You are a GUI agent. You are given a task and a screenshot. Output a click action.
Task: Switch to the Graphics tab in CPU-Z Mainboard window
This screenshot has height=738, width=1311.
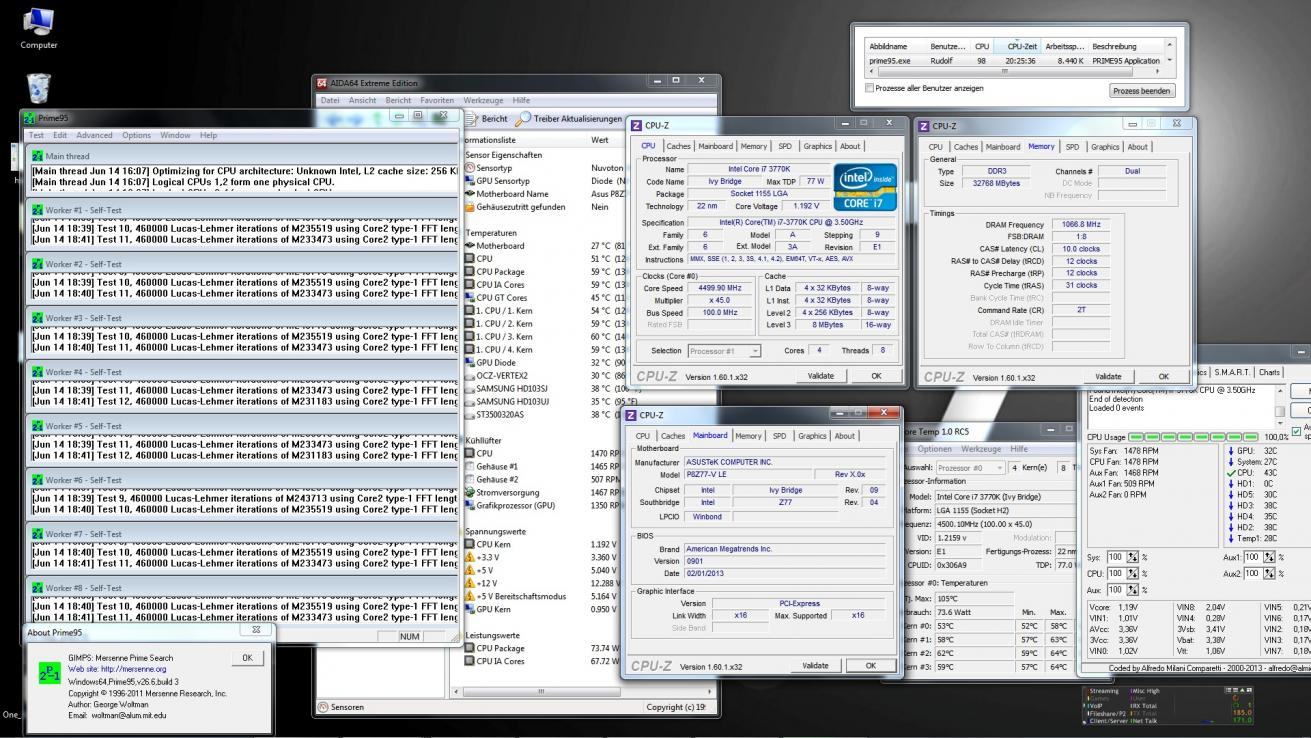[x=812, y=435]
